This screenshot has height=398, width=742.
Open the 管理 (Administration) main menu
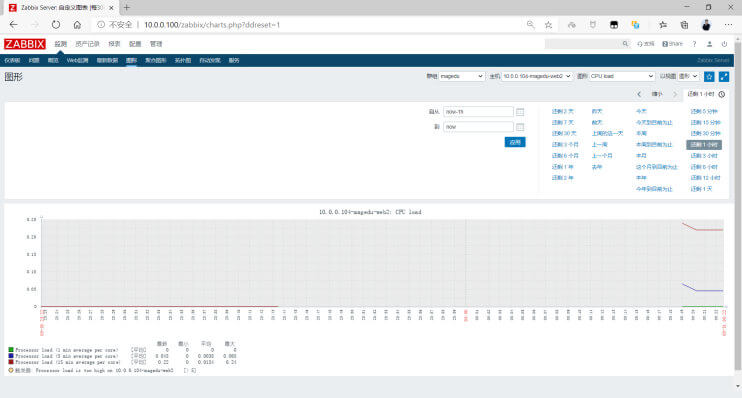point(156,44)
